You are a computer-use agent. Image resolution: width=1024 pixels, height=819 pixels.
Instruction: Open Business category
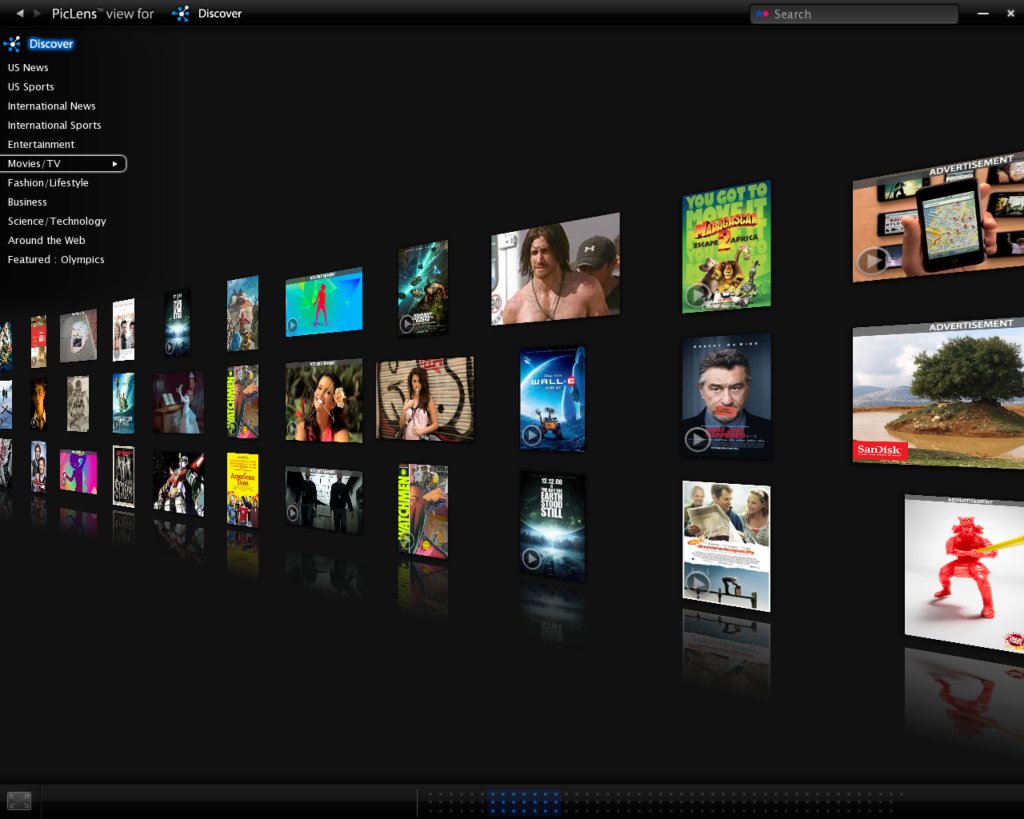pos(27,202)
